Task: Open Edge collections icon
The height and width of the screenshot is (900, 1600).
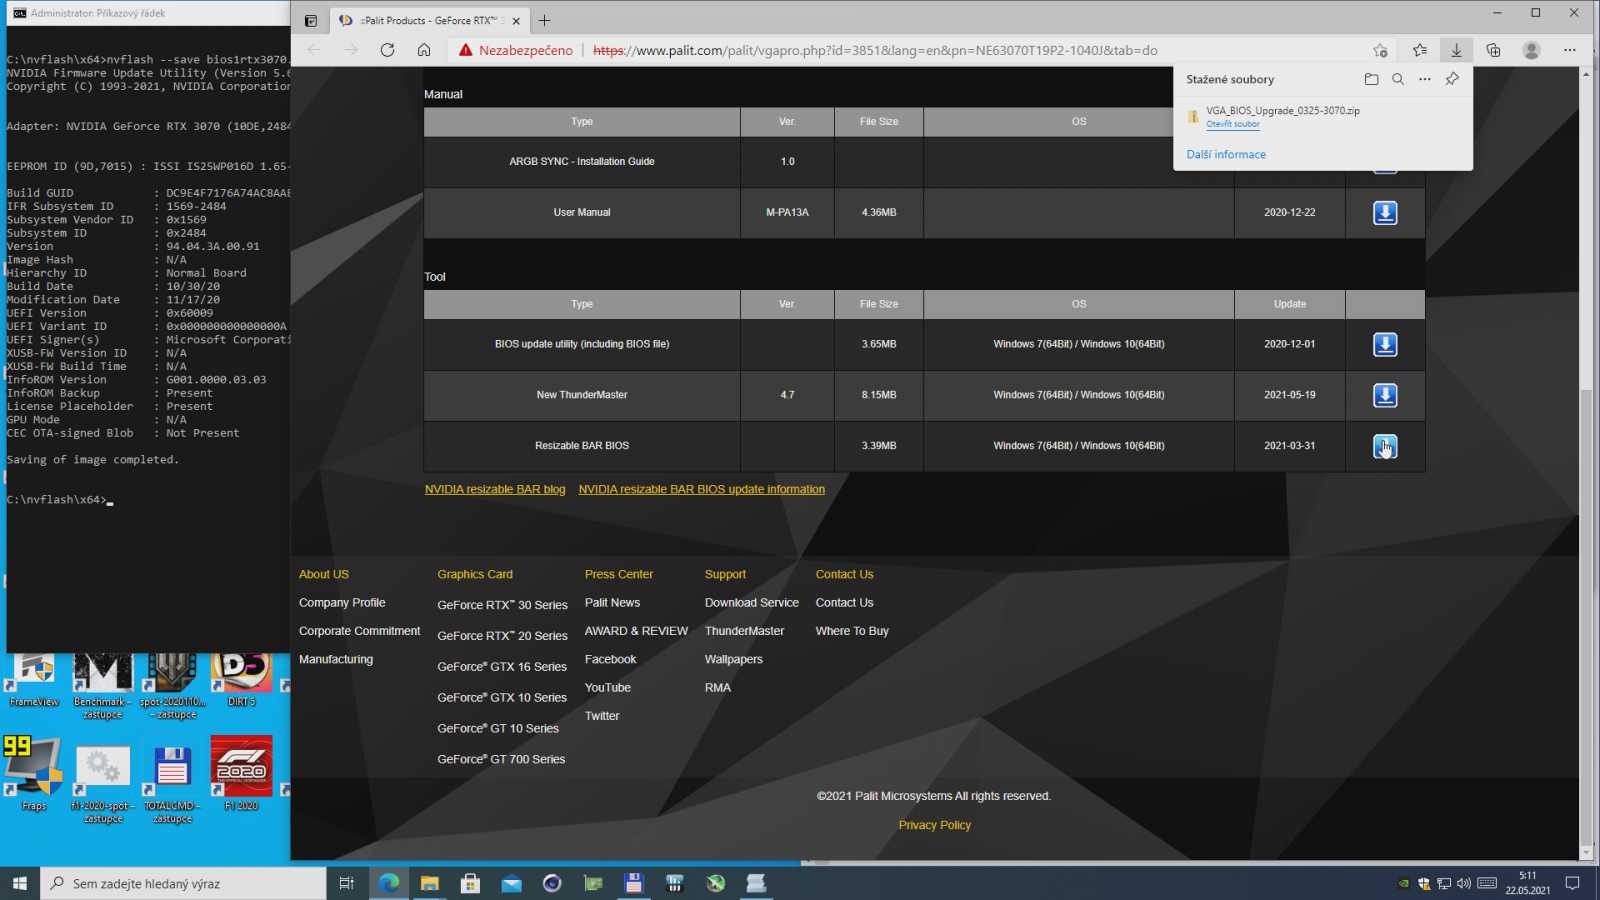Action: click(x=1493, y=50)
